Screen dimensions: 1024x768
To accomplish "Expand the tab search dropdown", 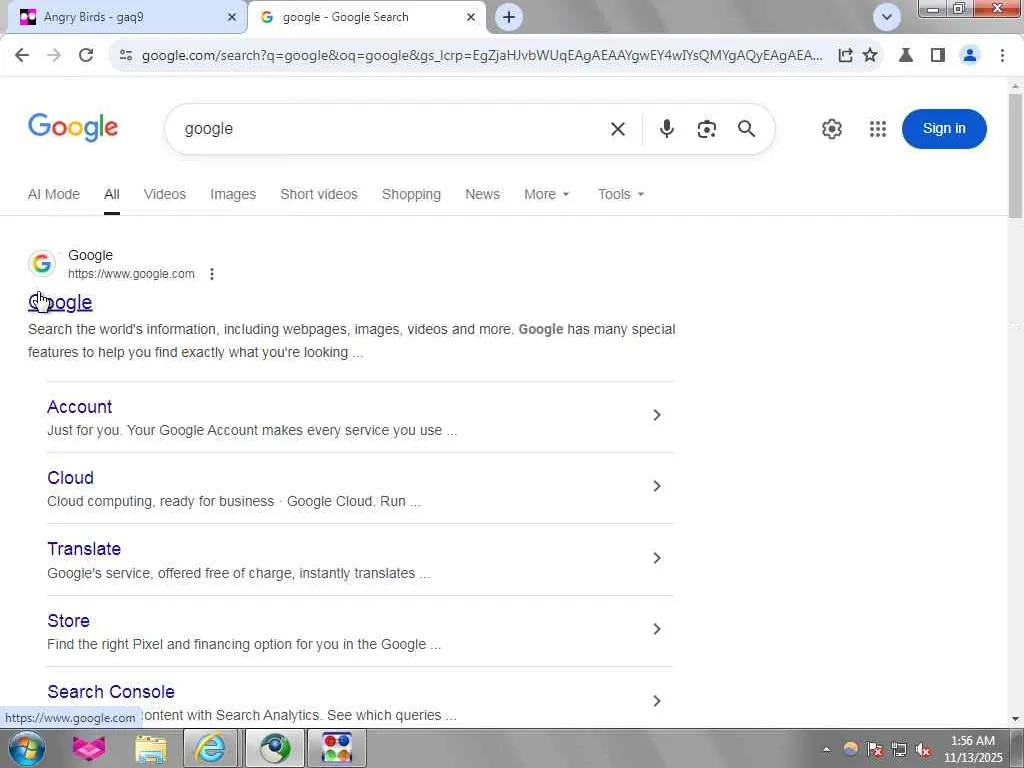I will coord(886,17).
